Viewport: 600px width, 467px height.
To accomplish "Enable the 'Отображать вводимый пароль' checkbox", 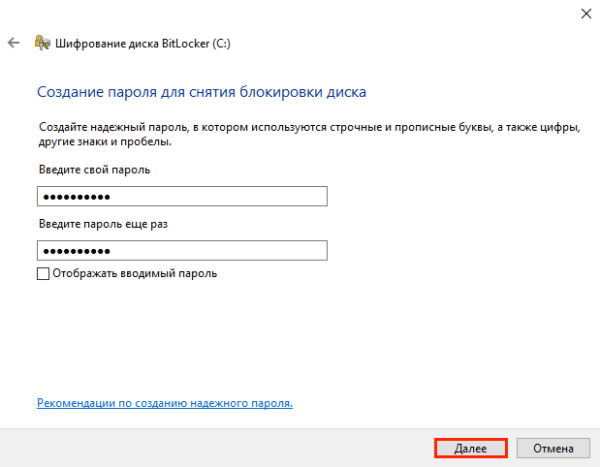I will [43, 273].
